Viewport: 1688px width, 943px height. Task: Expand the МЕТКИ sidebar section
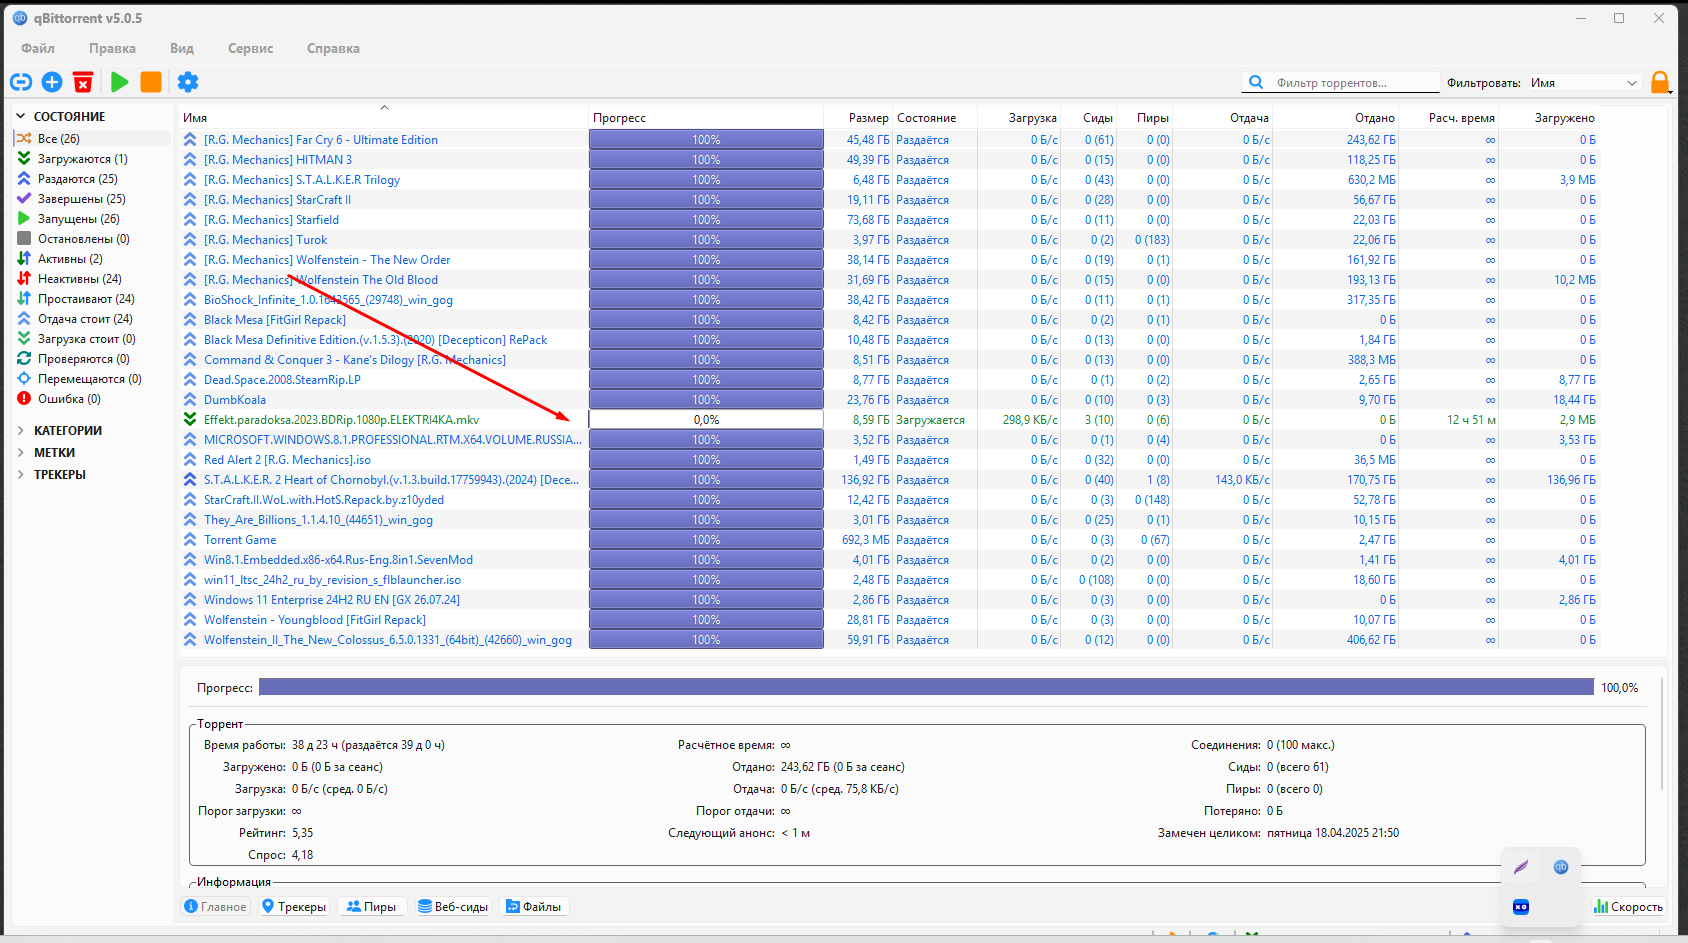point(20,452)
